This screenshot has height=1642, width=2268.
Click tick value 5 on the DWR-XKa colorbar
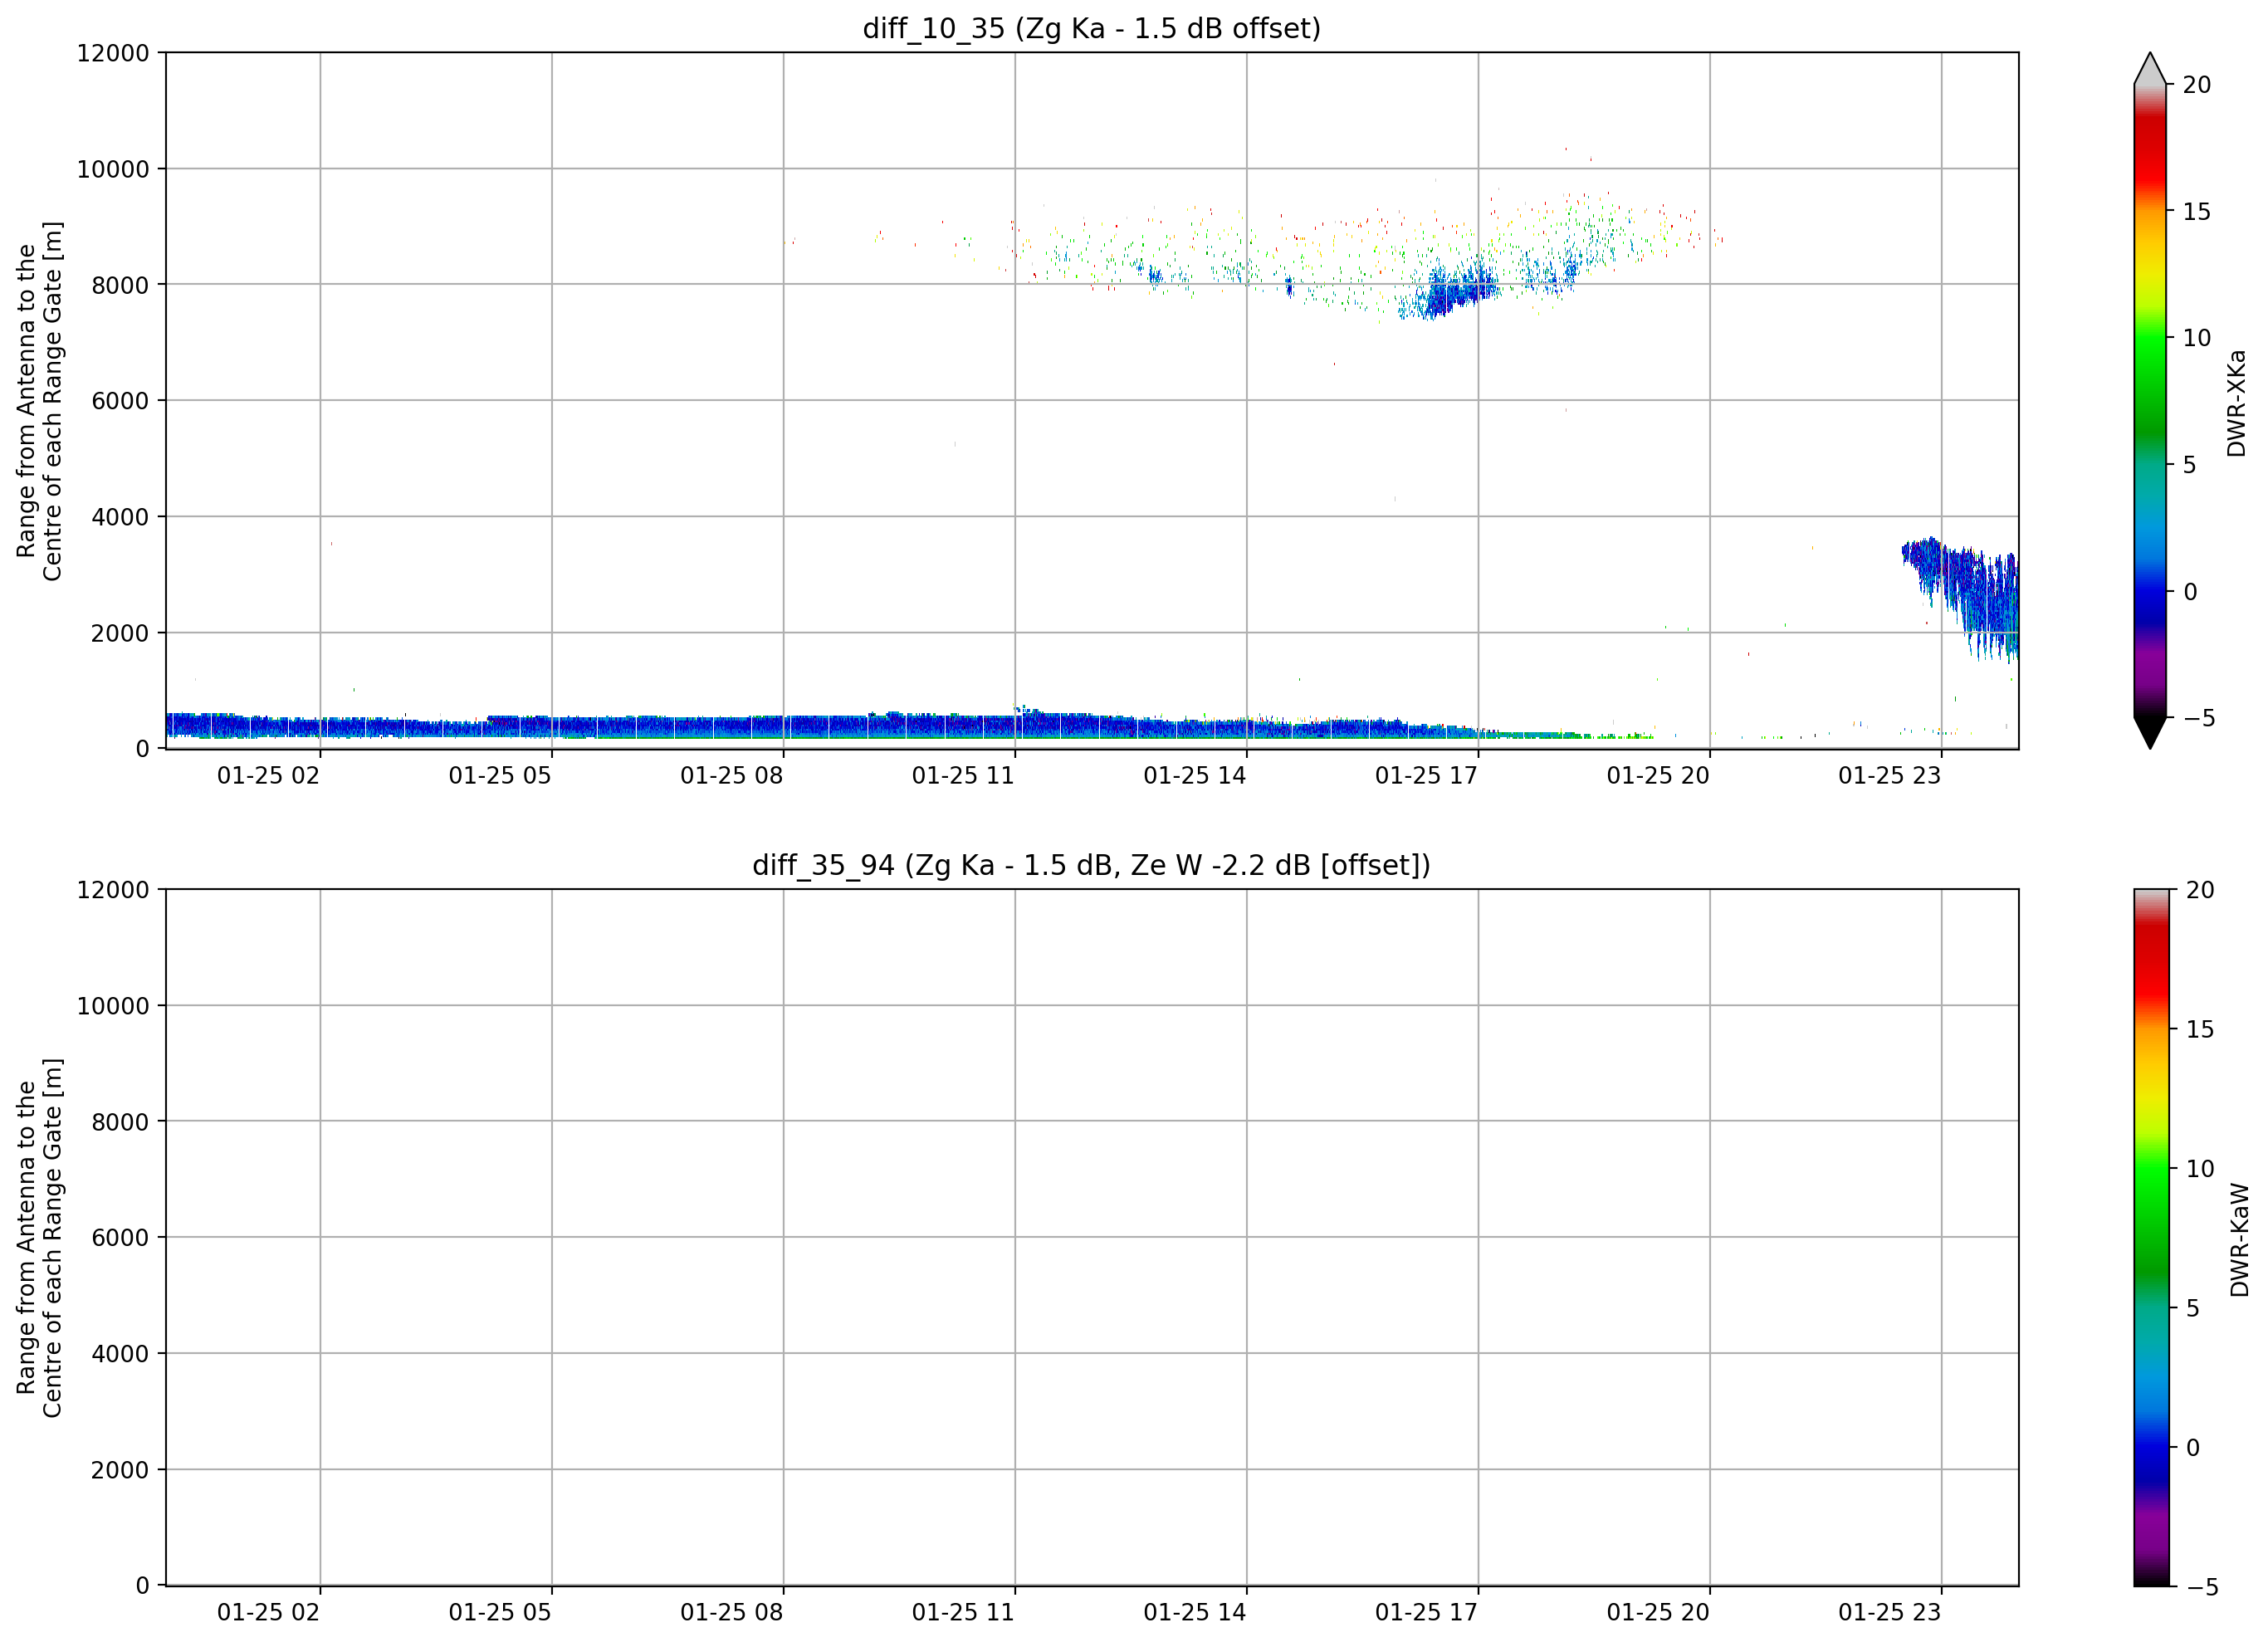click(x=2189, y=465)
